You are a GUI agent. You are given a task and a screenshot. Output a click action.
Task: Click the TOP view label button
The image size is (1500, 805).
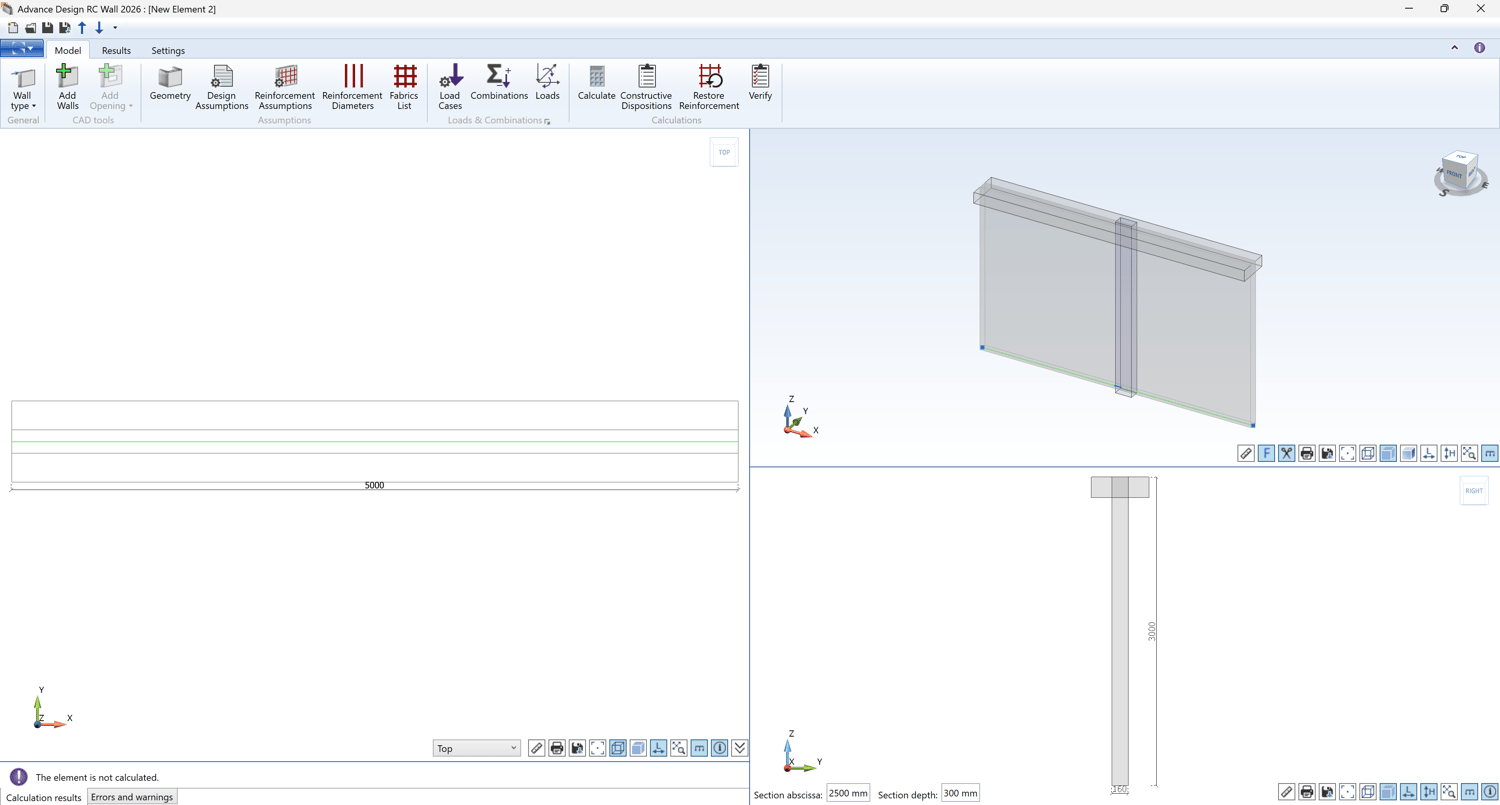[724, 152]
